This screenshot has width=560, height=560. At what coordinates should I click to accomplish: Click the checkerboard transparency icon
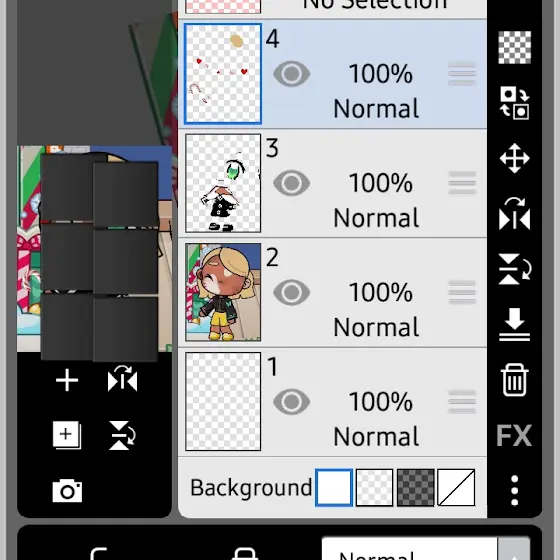tap(514, 47)
